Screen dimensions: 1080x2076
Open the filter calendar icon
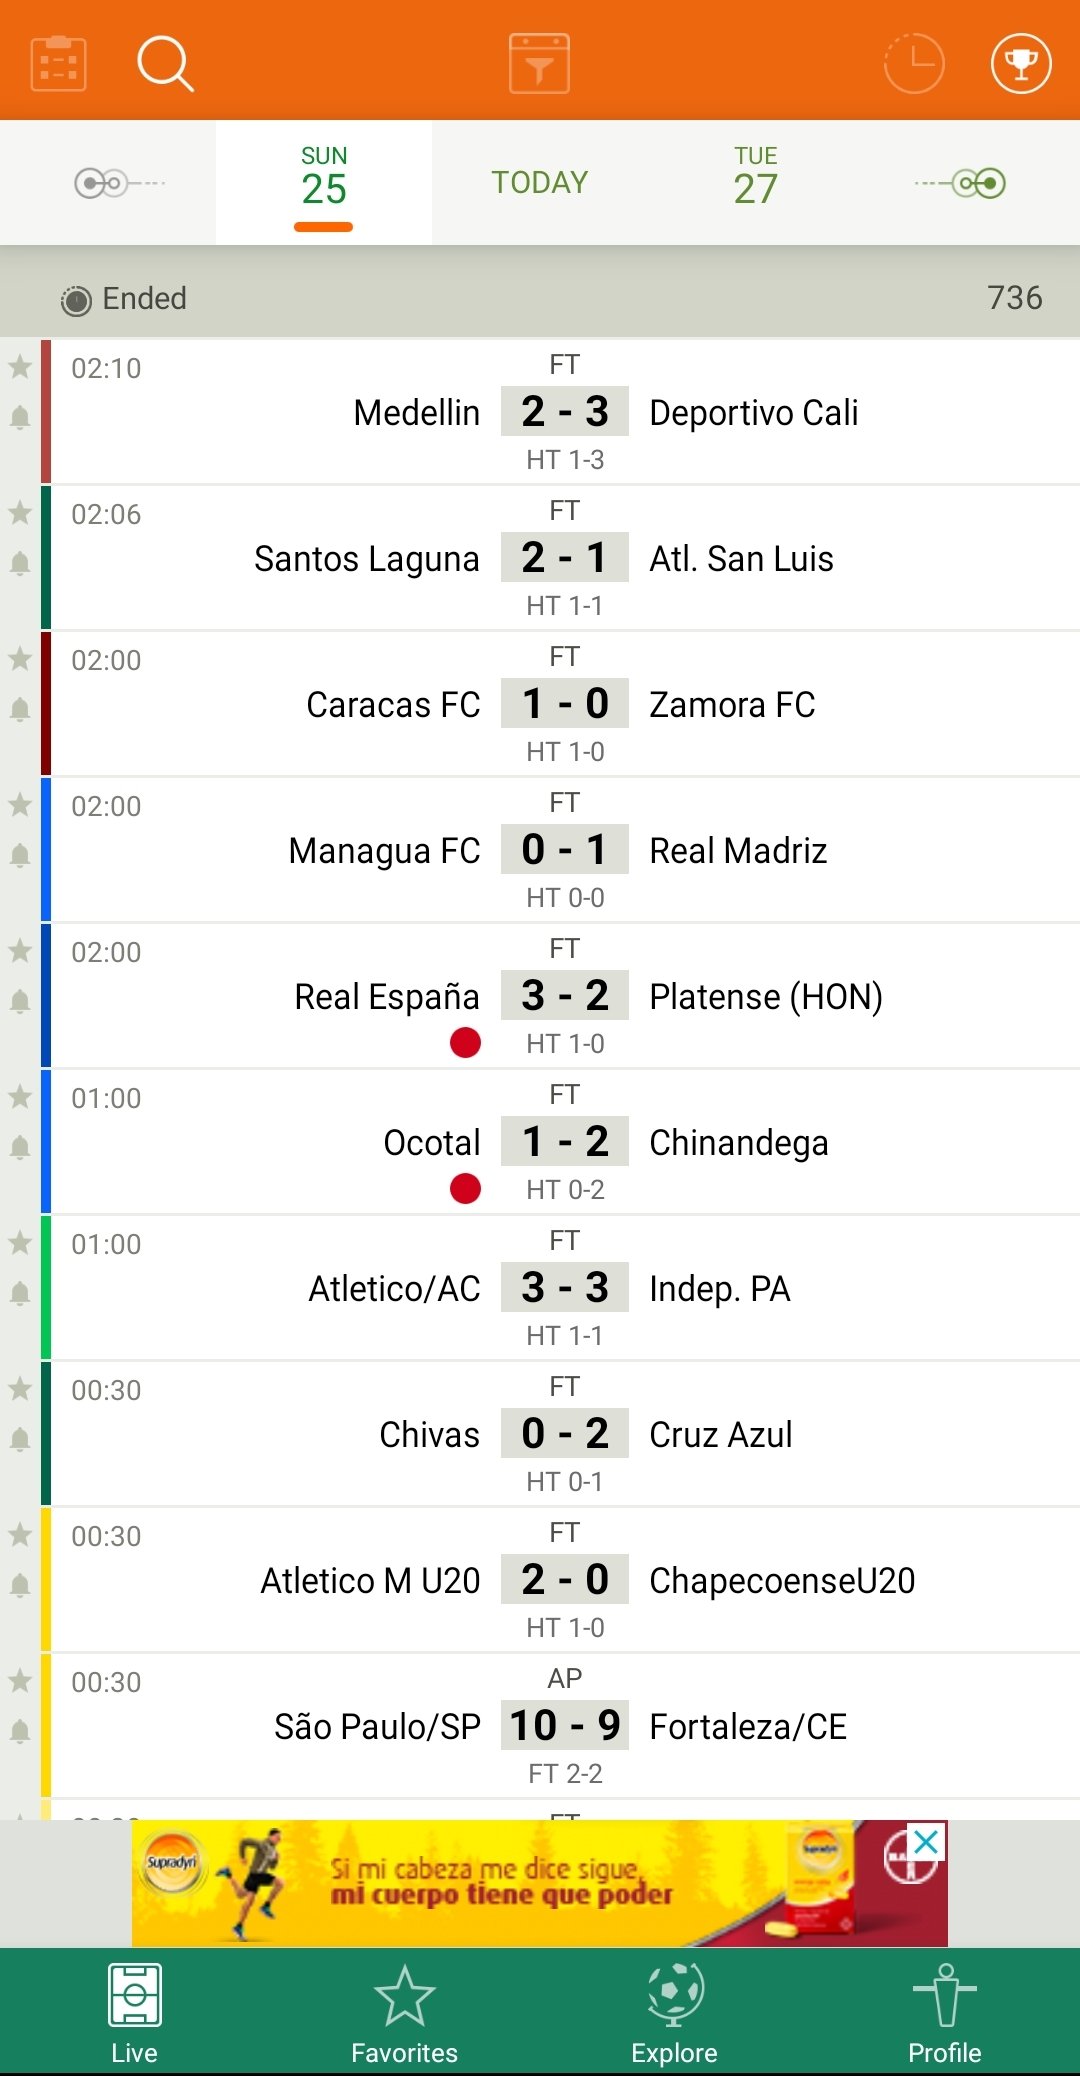tap(539, 63)
